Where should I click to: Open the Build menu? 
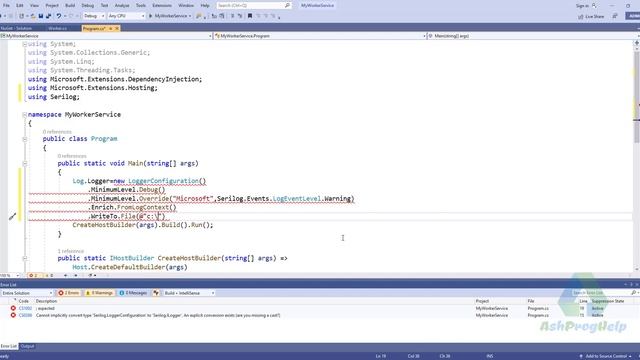[70, 6]
